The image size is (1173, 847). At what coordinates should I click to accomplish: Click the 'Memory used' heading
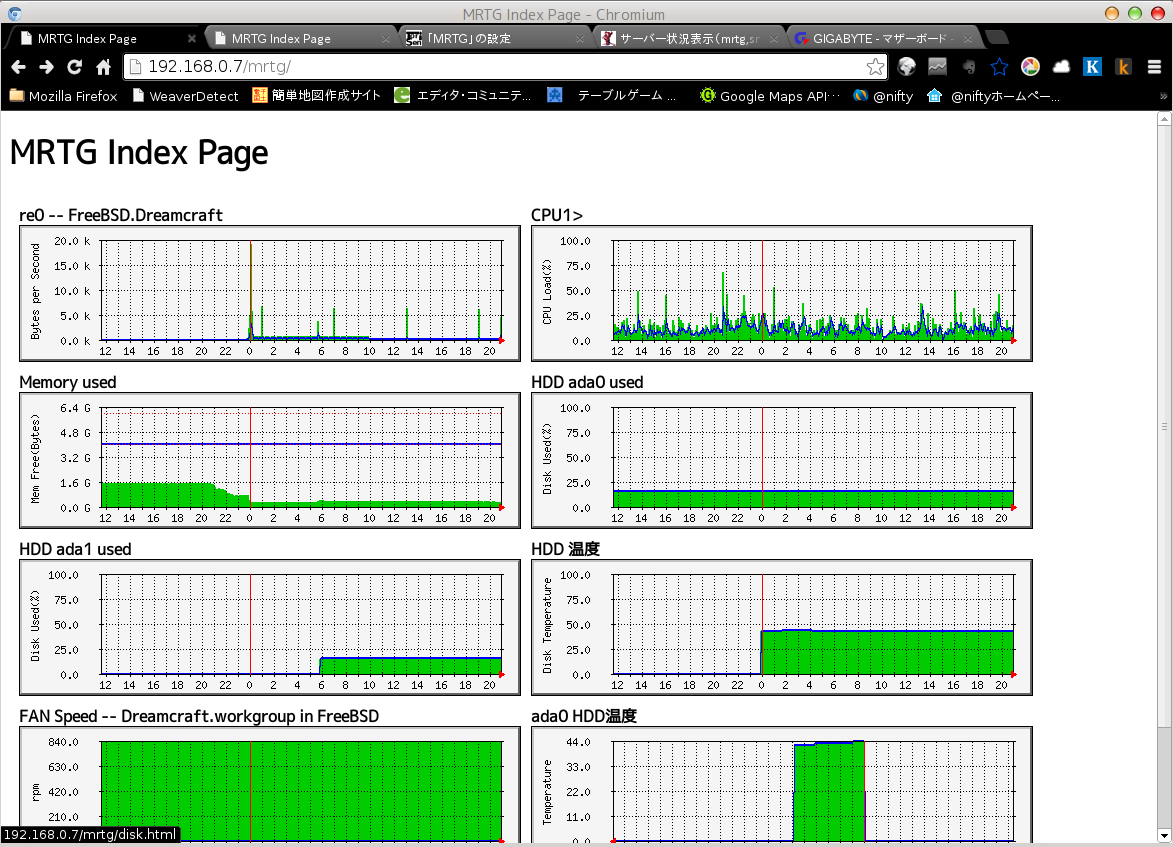point(67,382)
